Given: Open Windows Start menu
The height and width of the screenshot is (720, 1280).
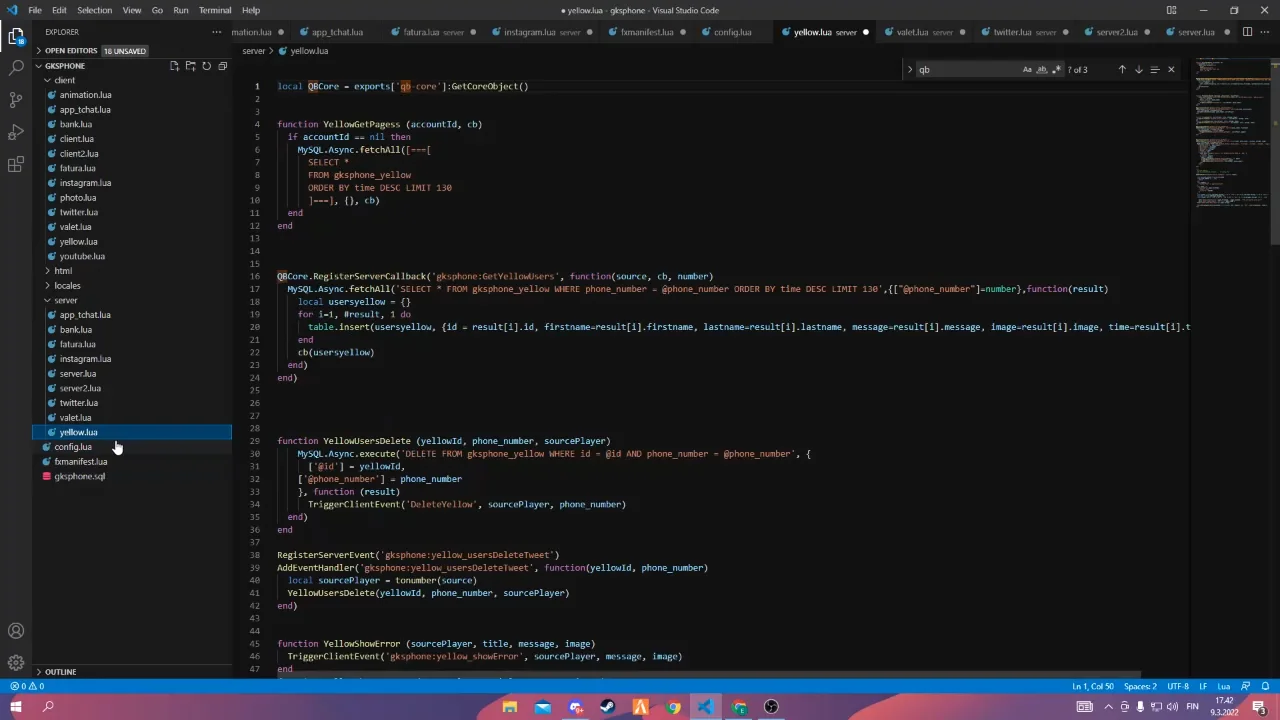Looking at the screenshot, I should tap(16, 707).
